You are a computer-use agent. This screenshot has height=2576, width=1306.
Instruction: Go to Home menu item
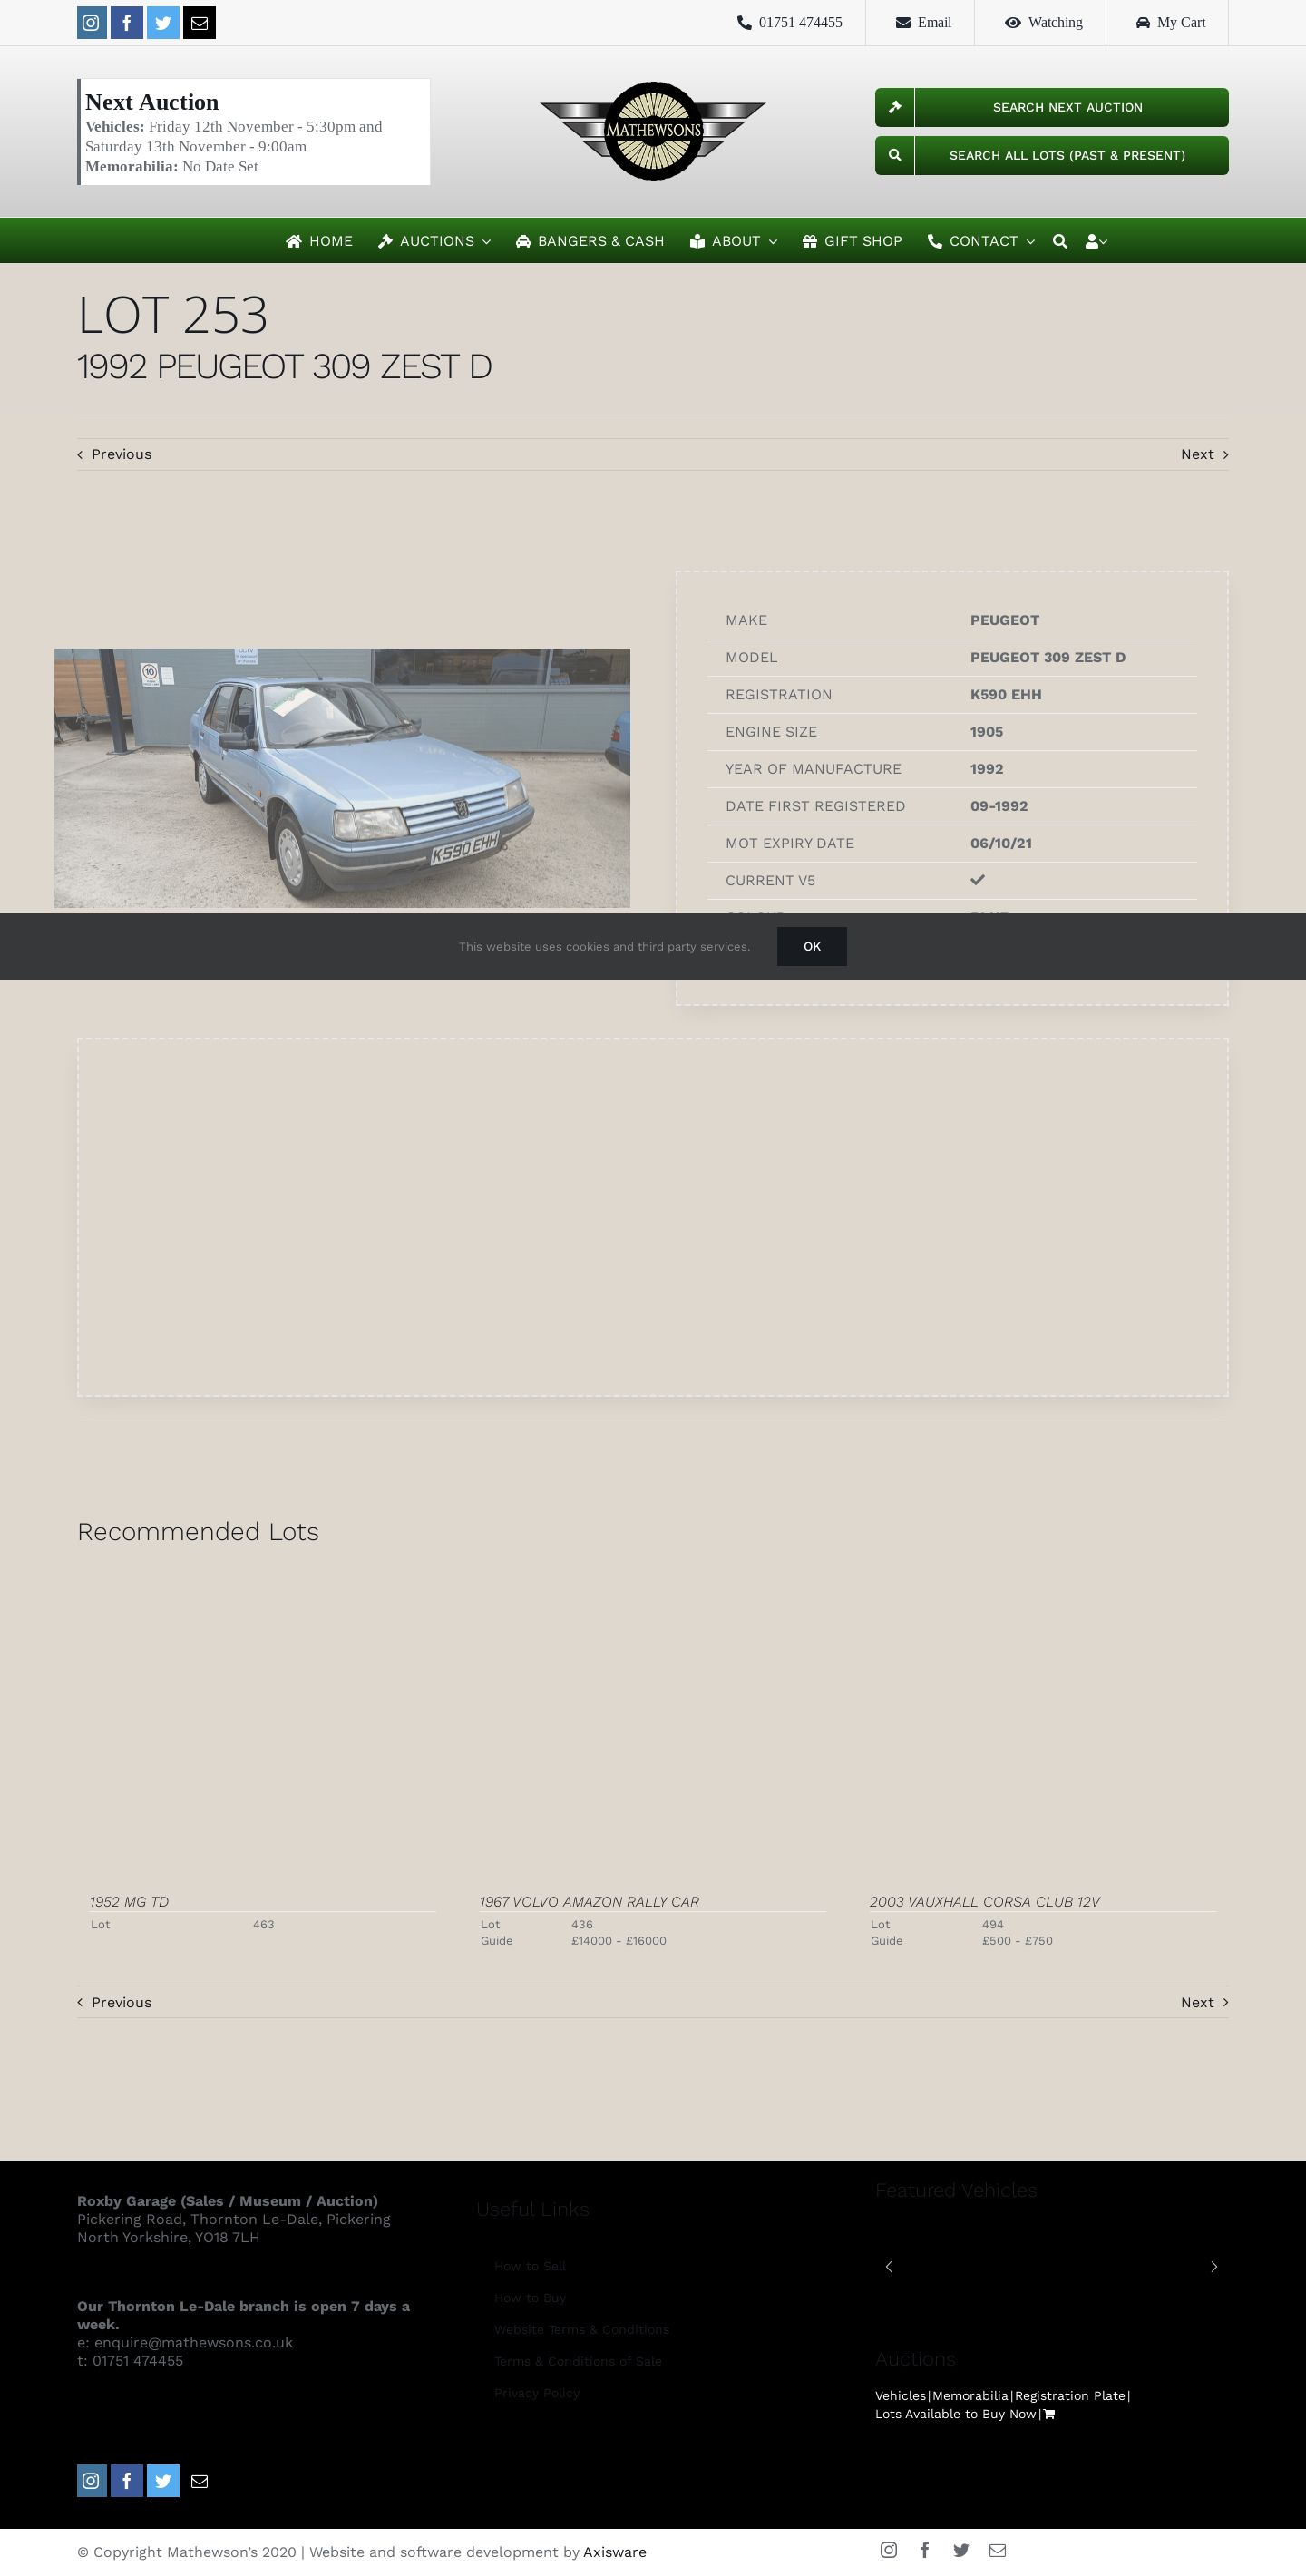pos(319,241)
